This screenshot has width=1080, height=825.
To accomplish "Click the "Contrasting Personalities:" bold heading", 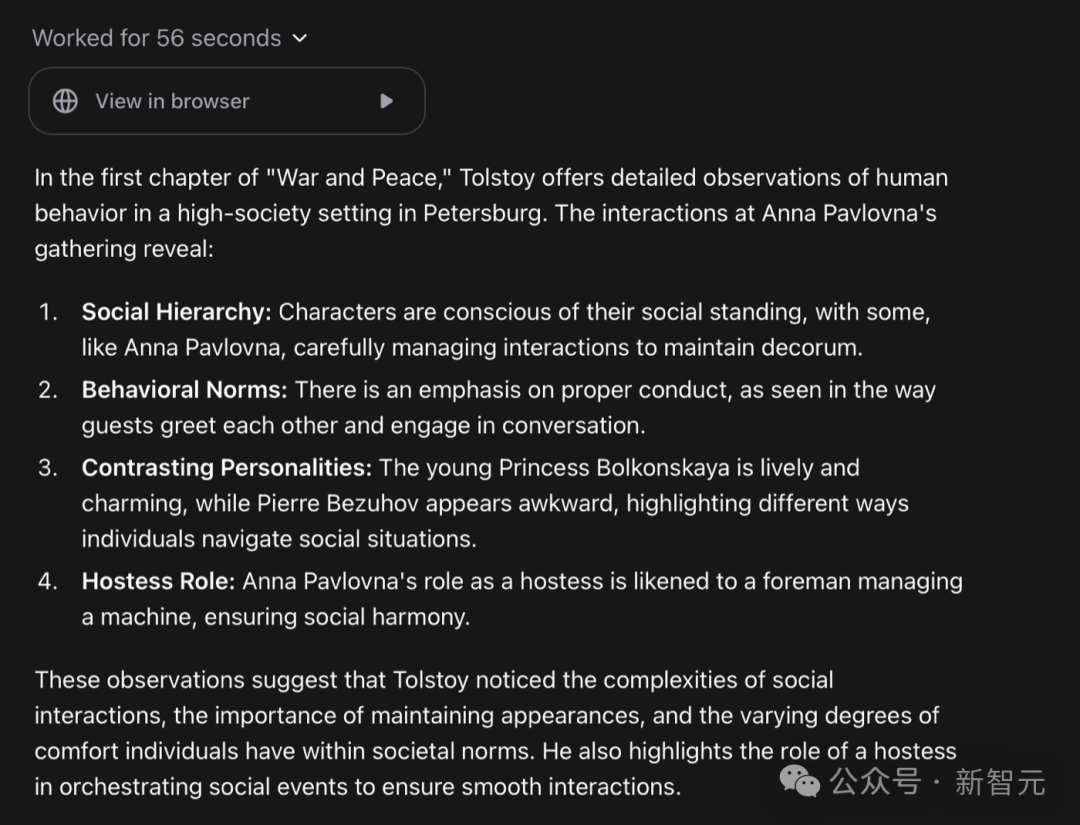I will 226,467.
